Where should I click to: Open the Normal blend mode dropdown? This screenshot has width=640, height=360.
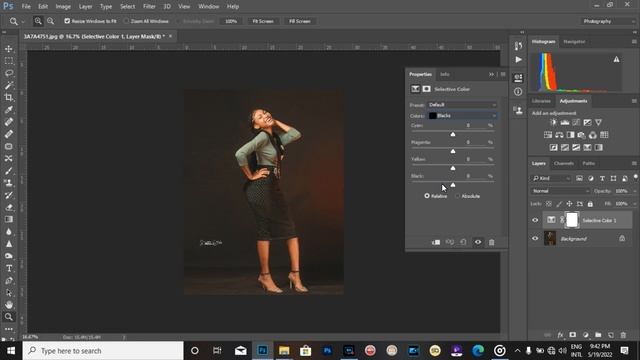point(560,191)
